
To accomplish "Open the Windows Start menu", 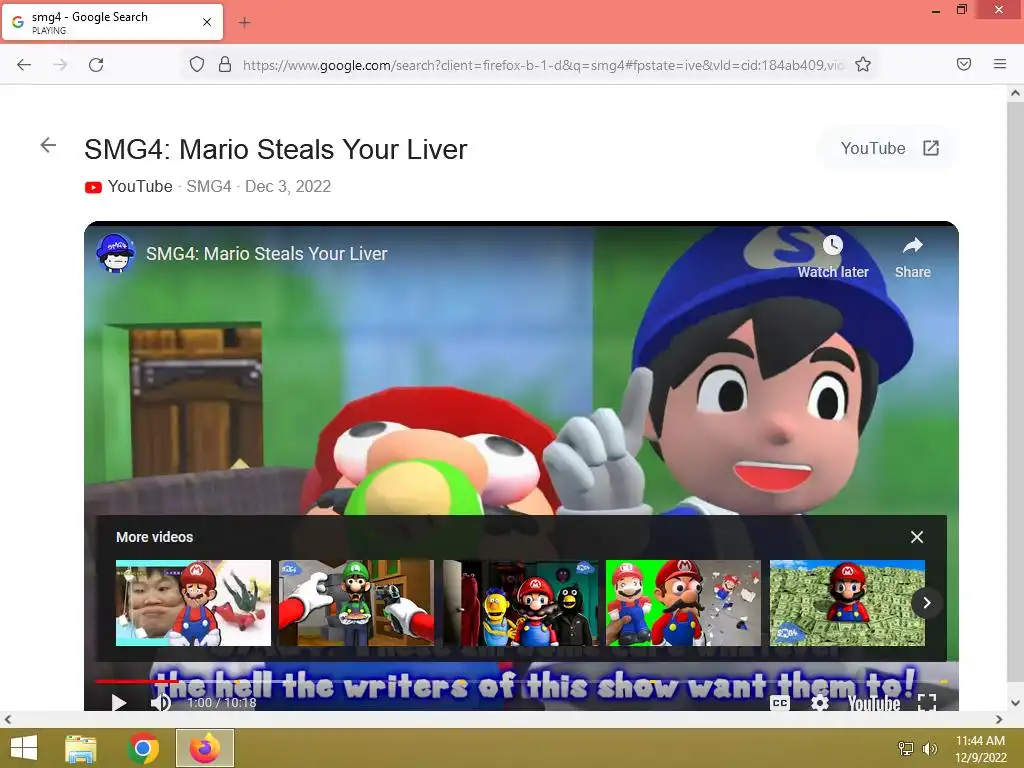I will tap(24, 748).
